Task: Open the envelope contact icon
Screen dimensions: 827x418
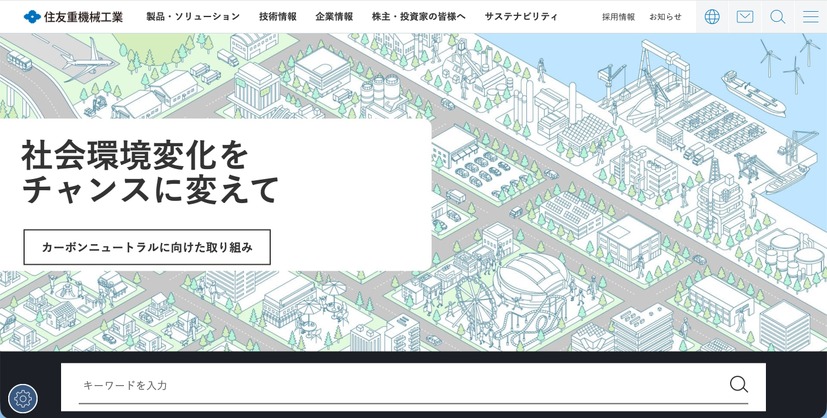Action: coord(745,17)
